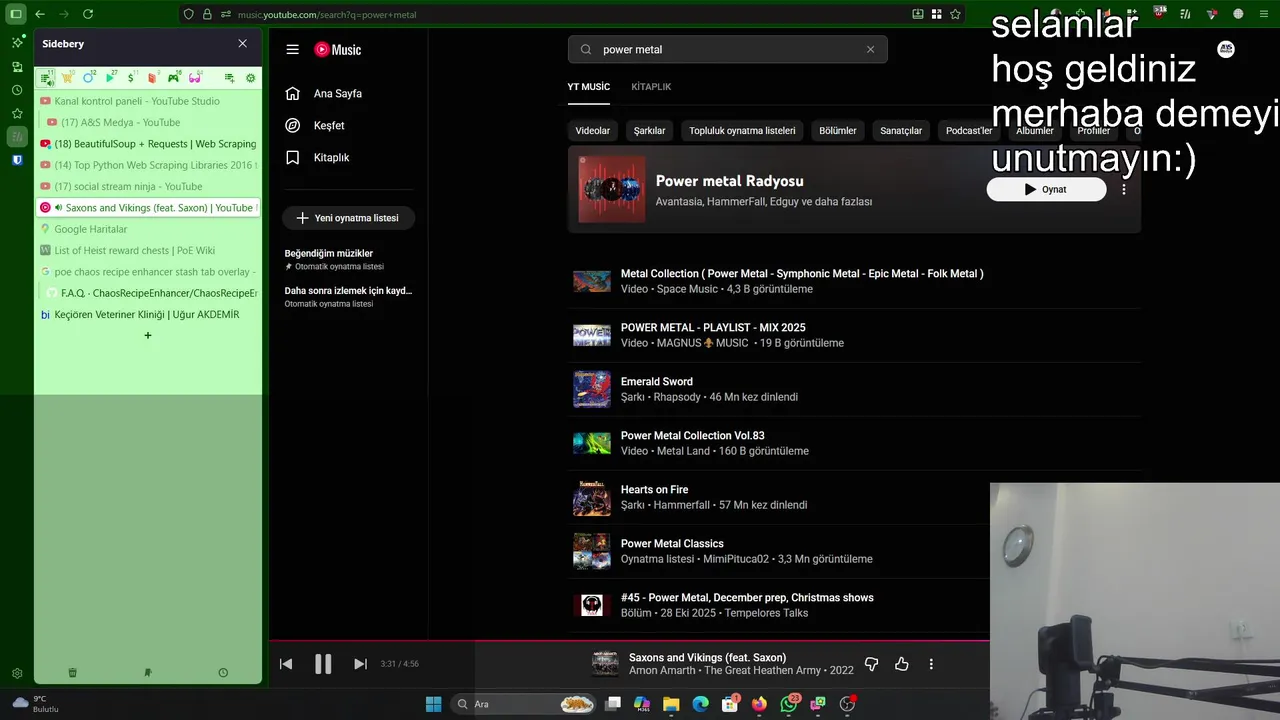Play the Power metal Radyosu with Oynat
This screenshot has height=720, width=1280.
point(1046,189)
